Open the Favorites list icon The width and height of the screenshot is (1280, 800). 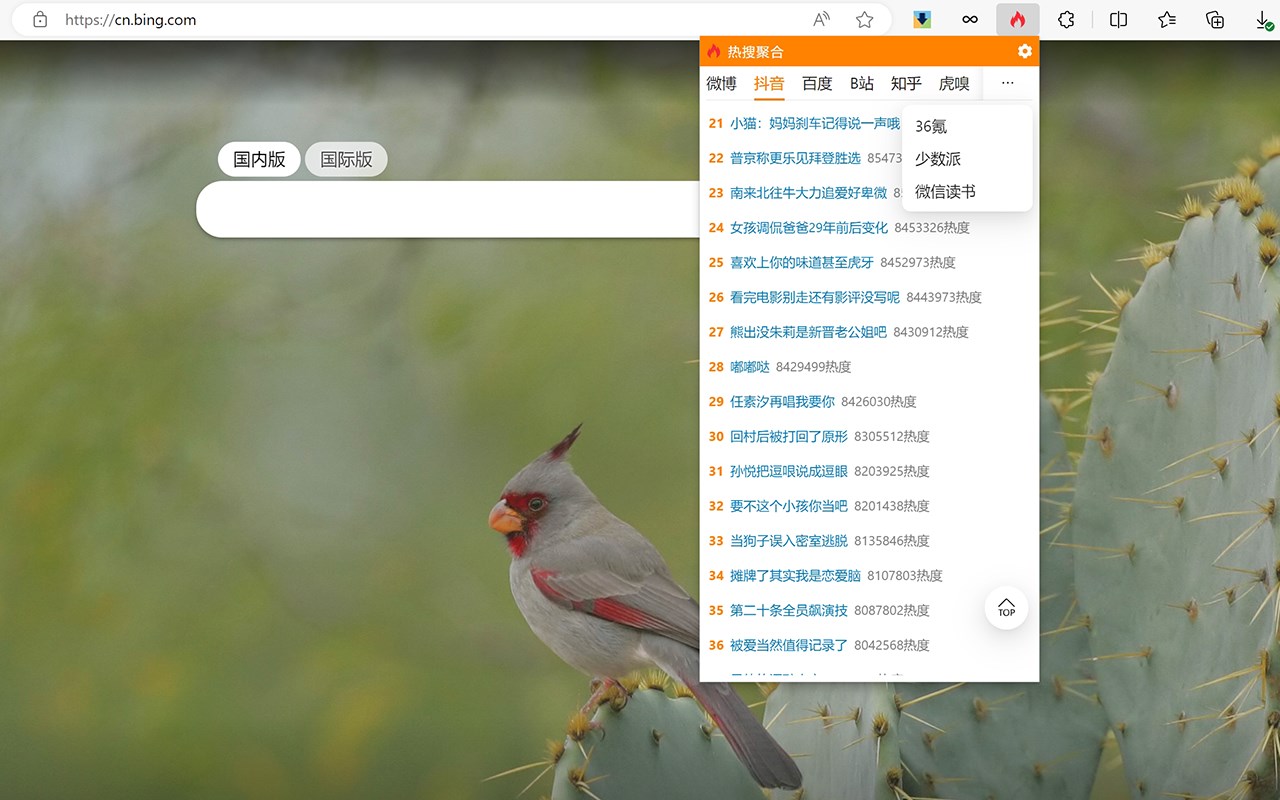(1167, 20)
